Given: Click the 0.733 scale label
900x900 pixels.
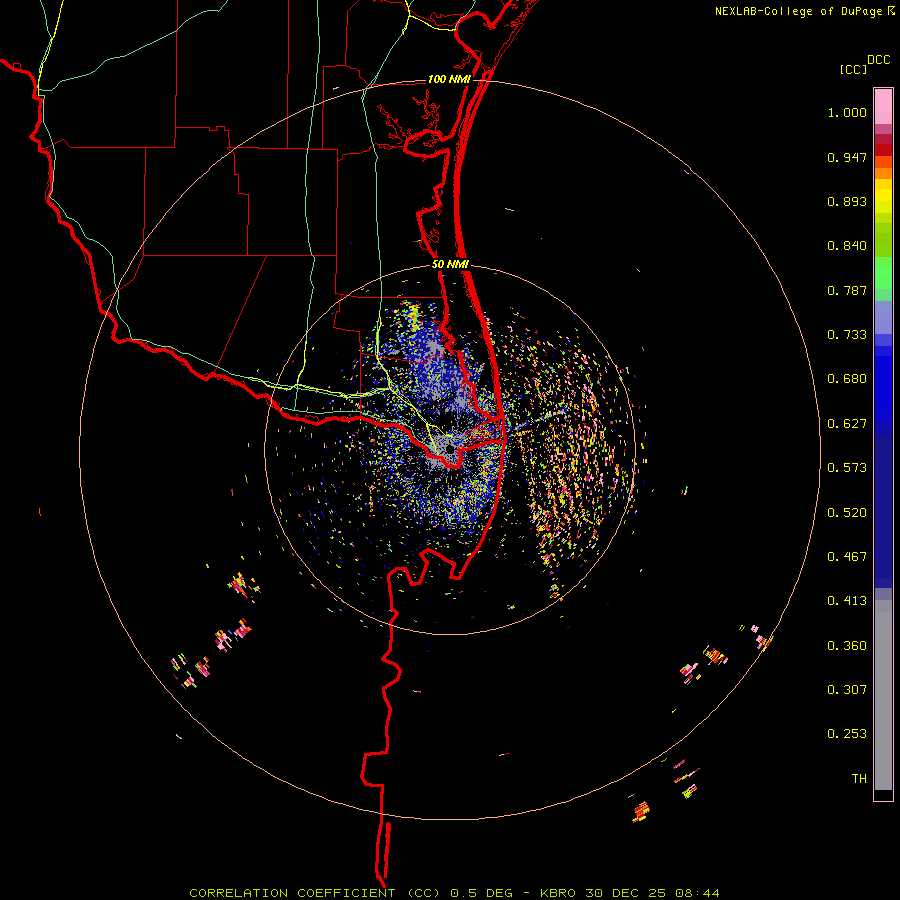Looking at the screenshot, I should coord(847,335).
